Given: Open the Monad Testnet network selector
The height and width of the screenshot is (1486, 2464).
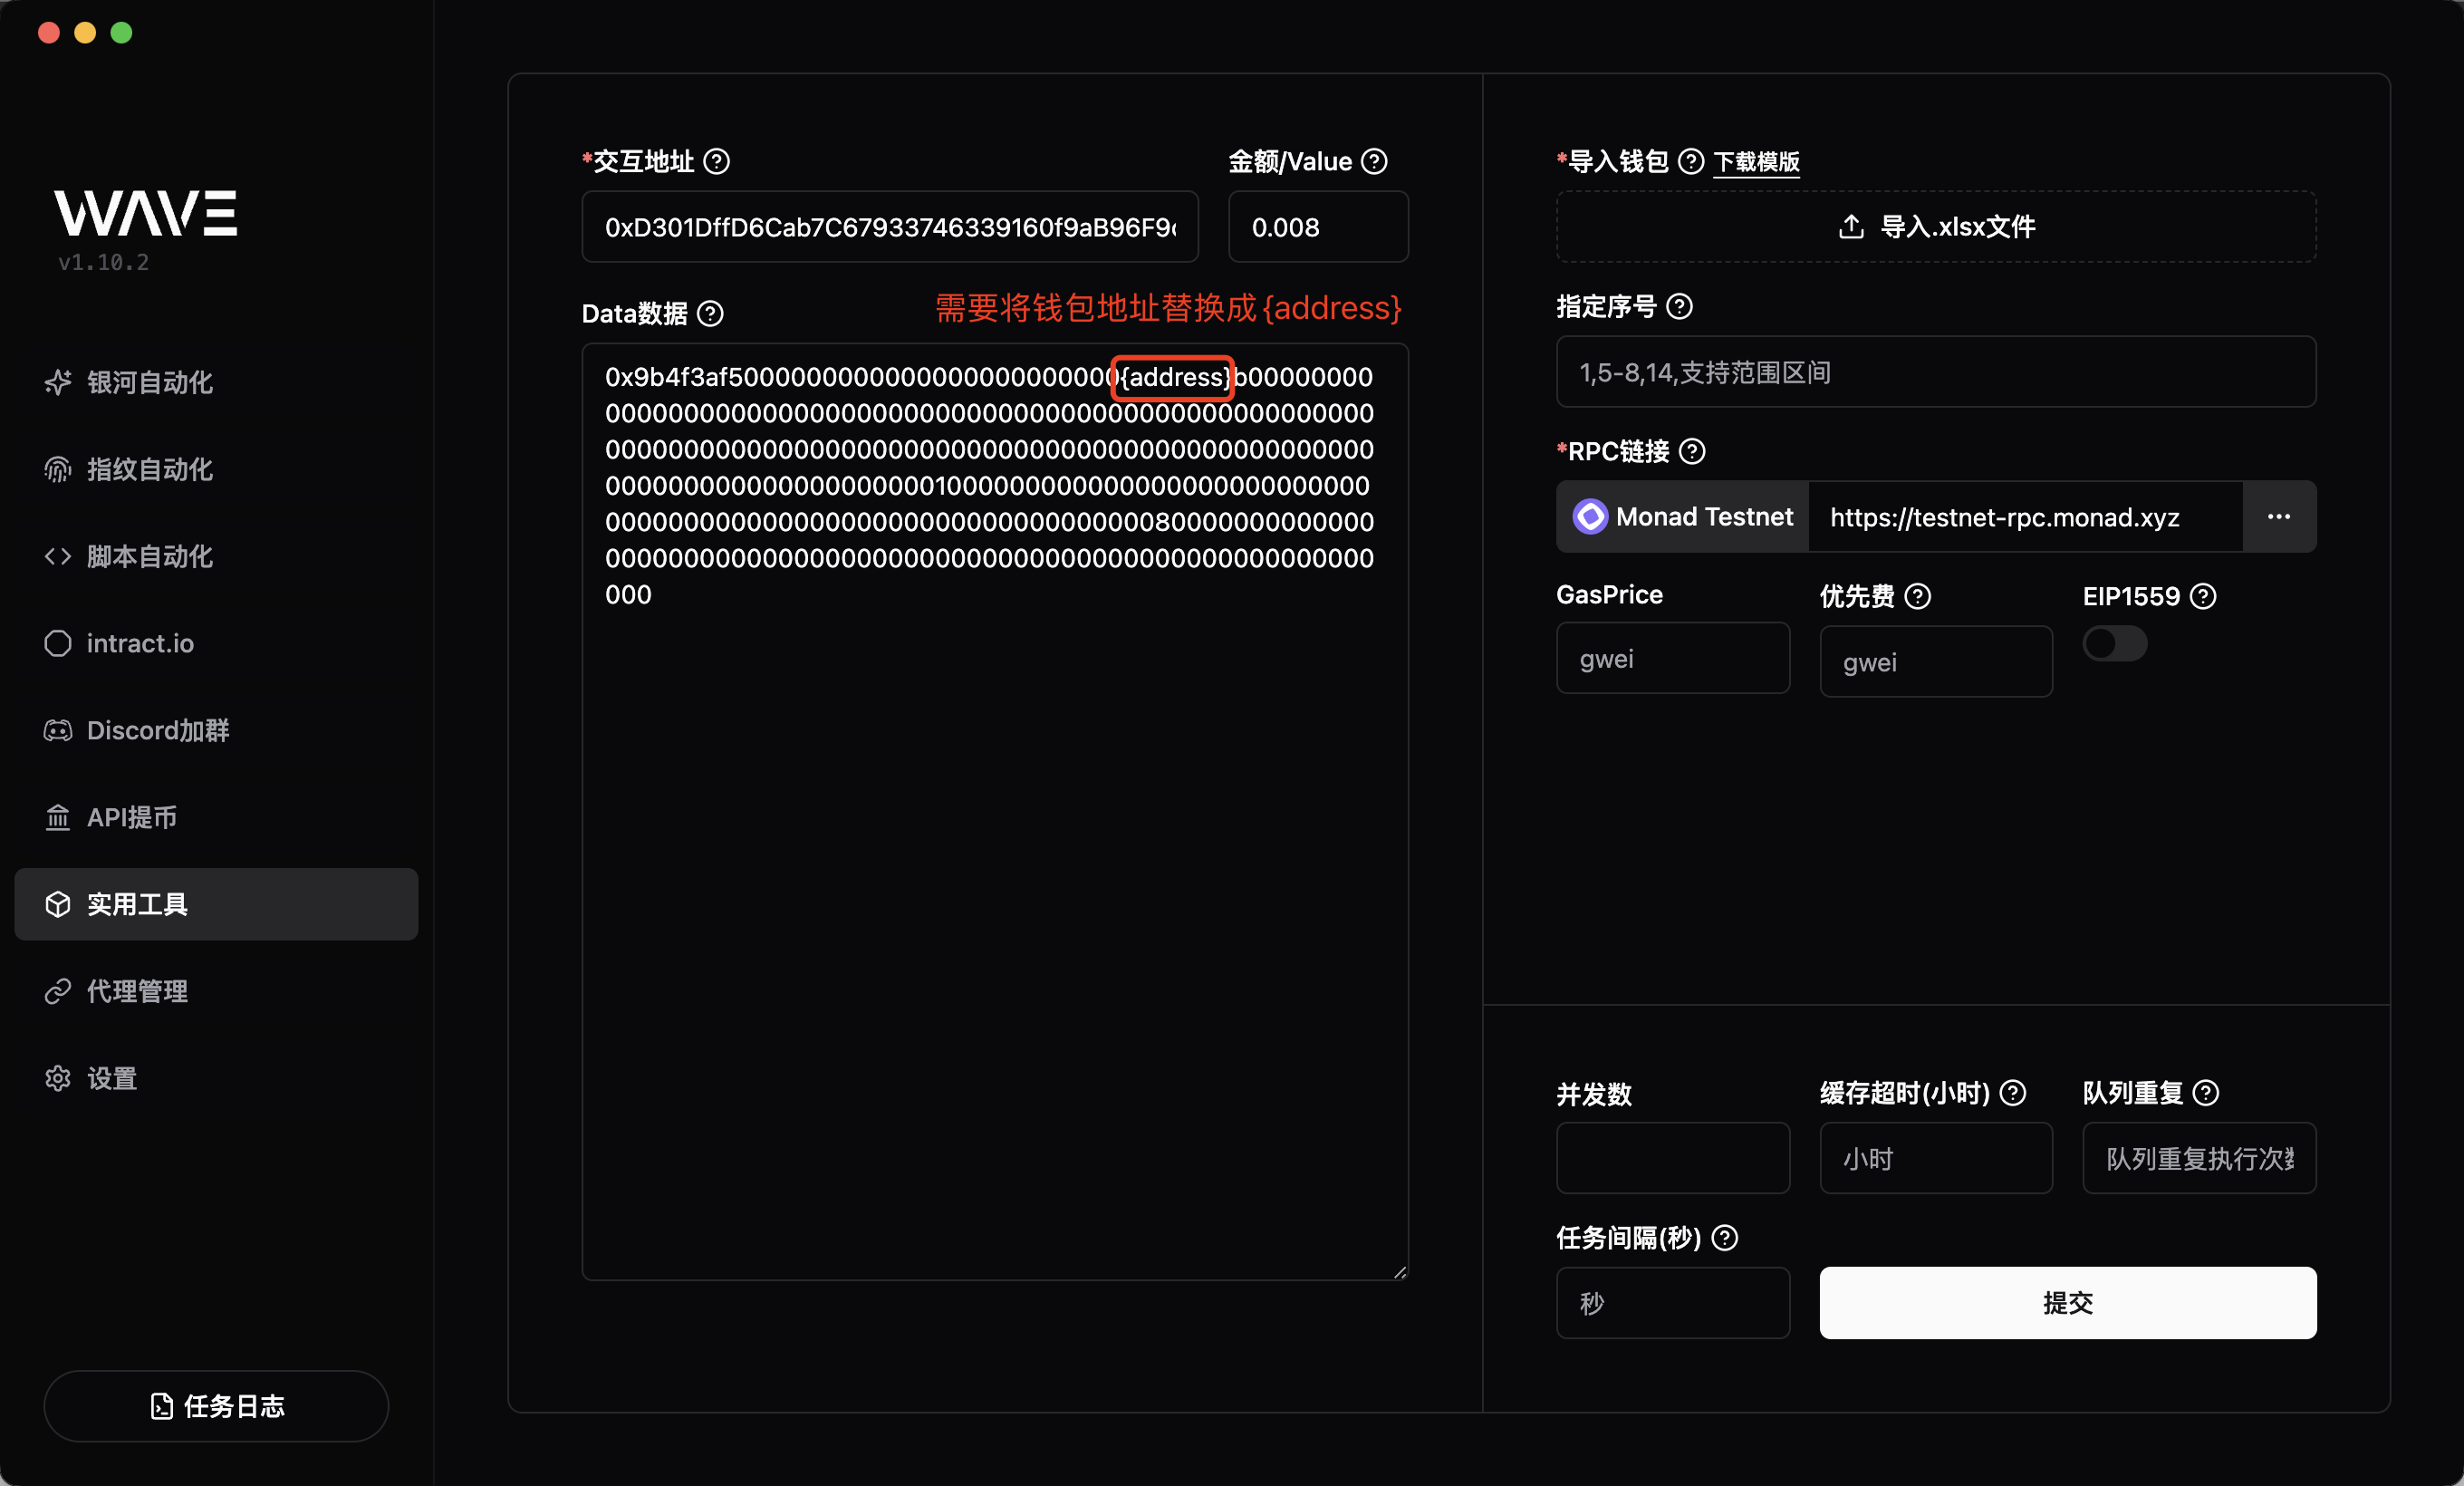Looking at the screenshot, I should [1682, 517].
